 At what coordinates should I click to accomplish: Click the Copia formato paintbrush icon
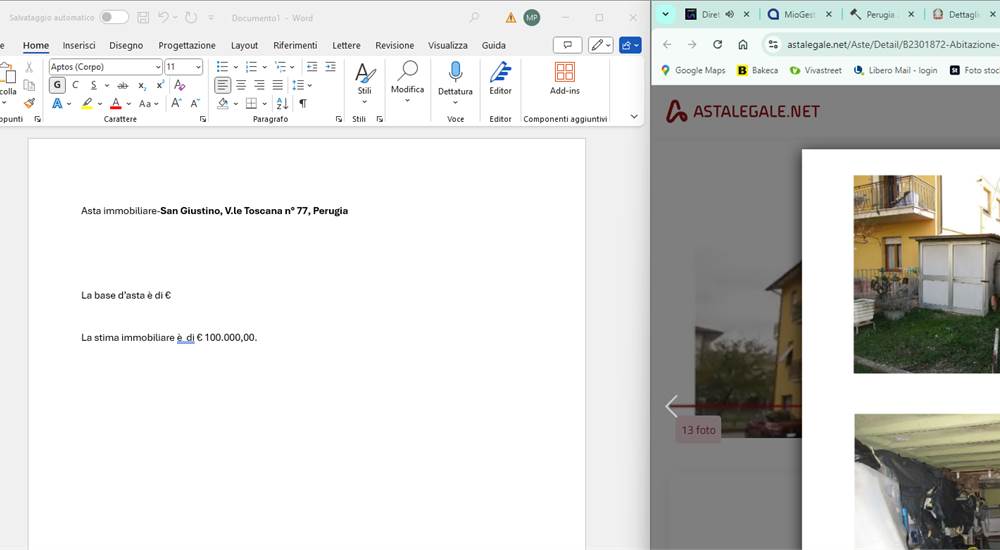click(x=29, y=103)
